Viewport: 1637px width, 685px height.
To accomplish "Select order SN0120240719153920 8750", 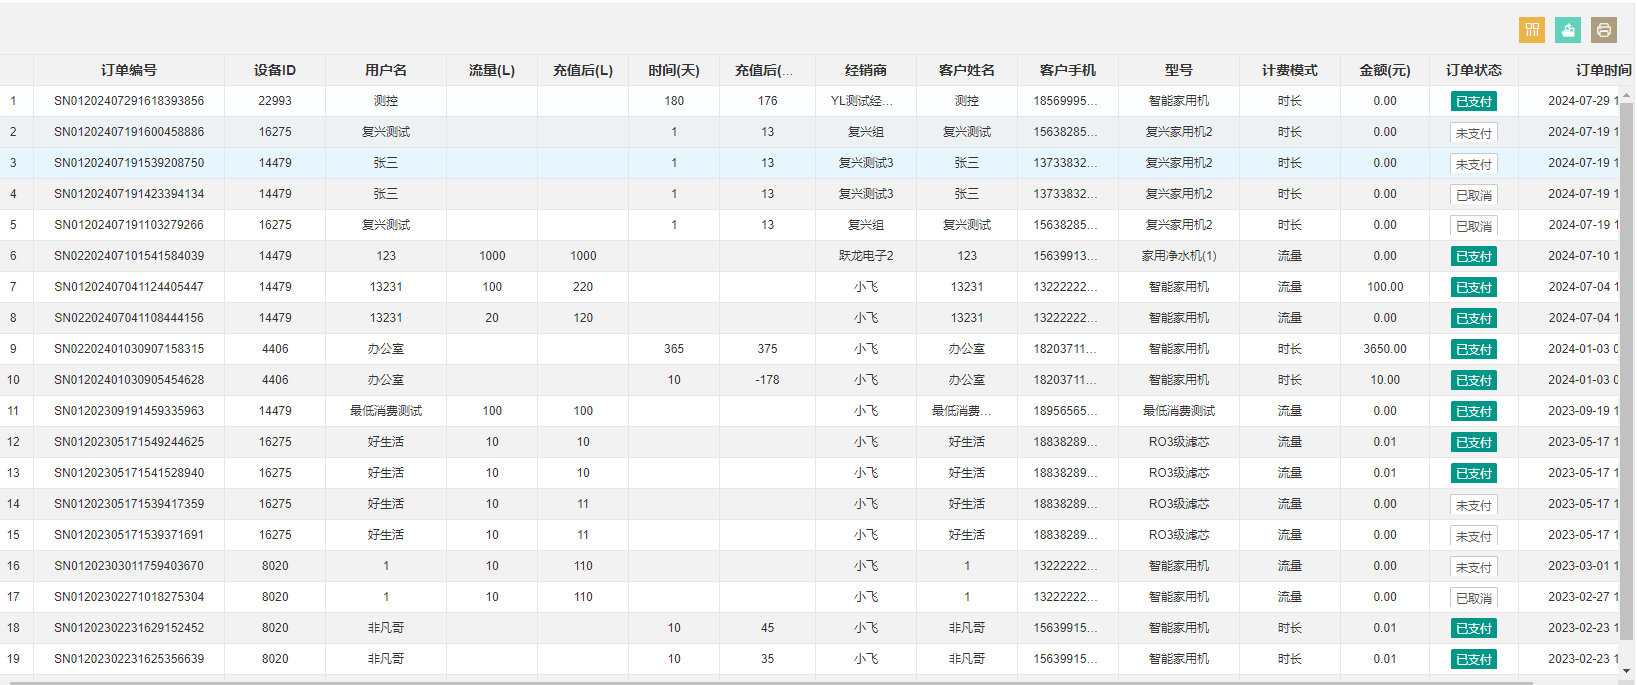I will coord(129,163).
